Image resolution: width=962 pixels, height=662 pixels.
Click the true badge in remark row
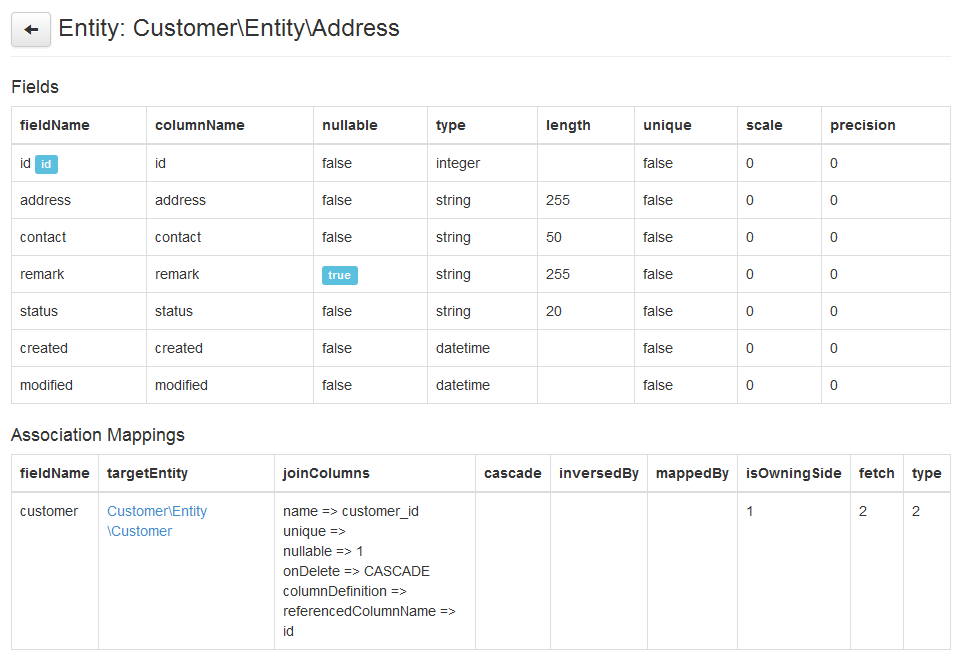click(x=339, y=275)
